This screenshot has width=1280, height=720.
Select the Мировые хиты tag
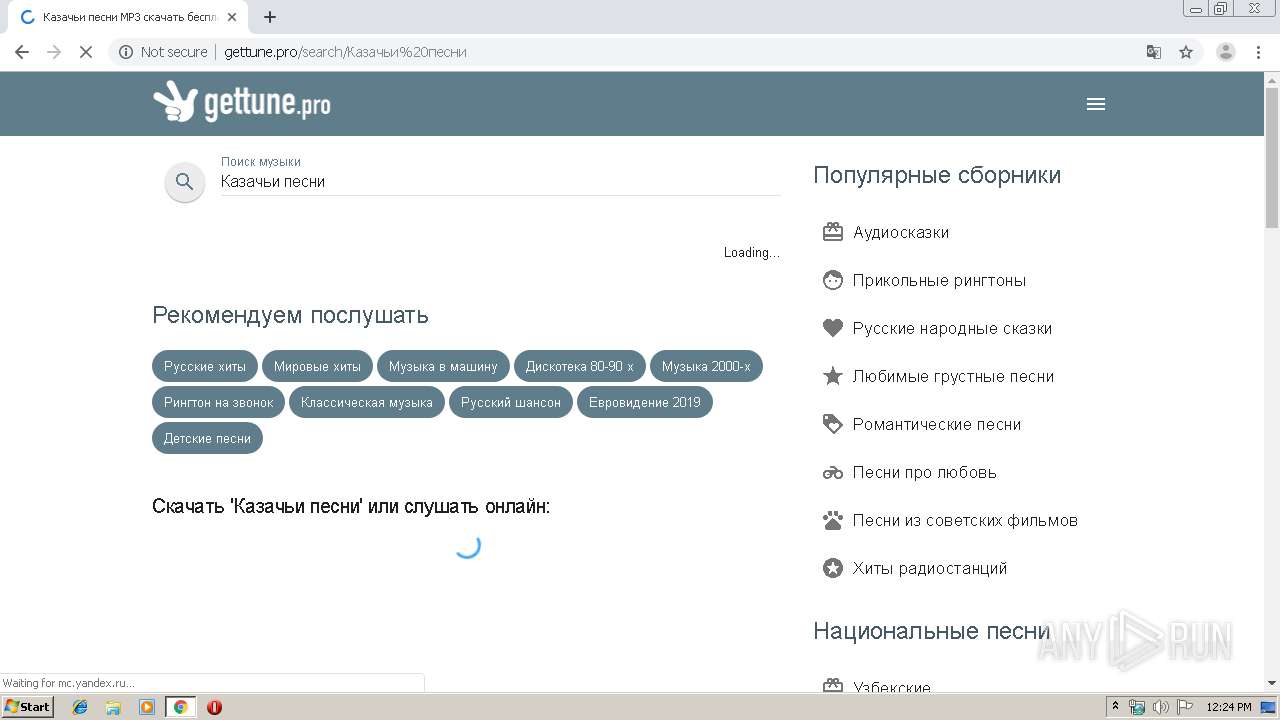317,366
